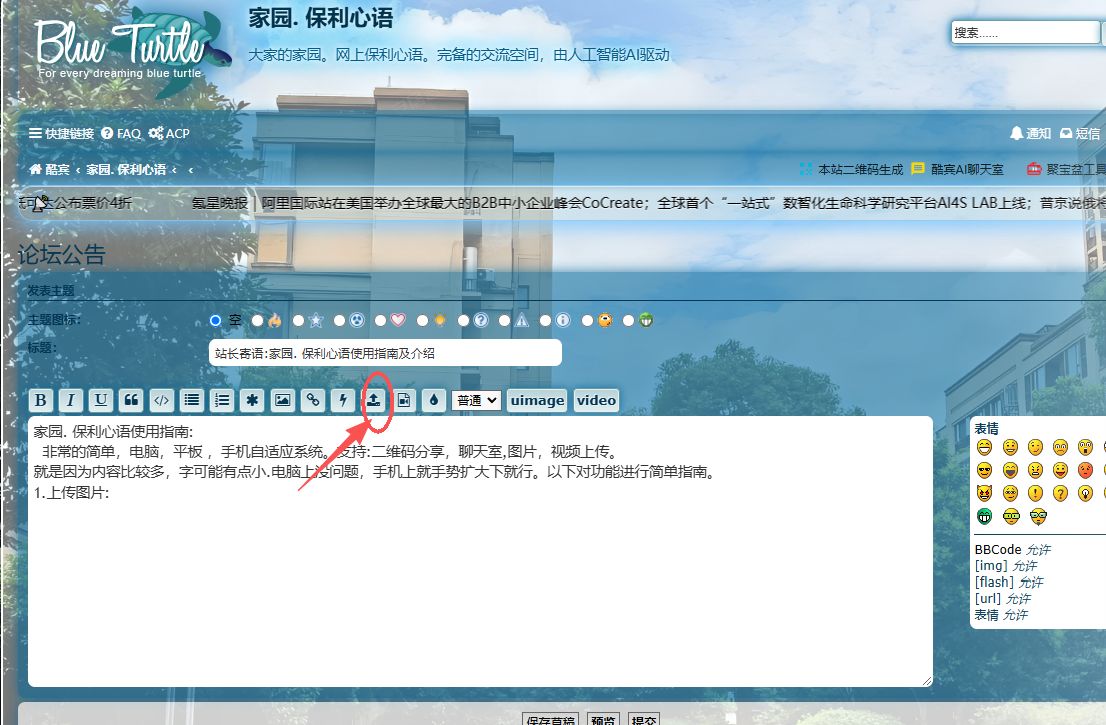This screenshot has height=725, width=1106.
Task: Open the code block tool icon
Action: coord(162,400)
